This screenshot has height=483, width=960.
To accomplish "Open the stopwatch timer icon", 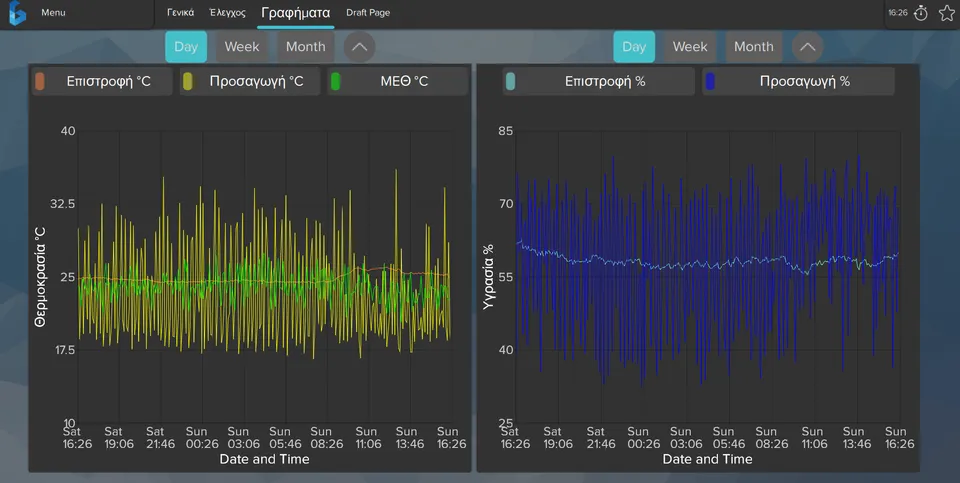I will pyautogui.click(x=921, y=13).
